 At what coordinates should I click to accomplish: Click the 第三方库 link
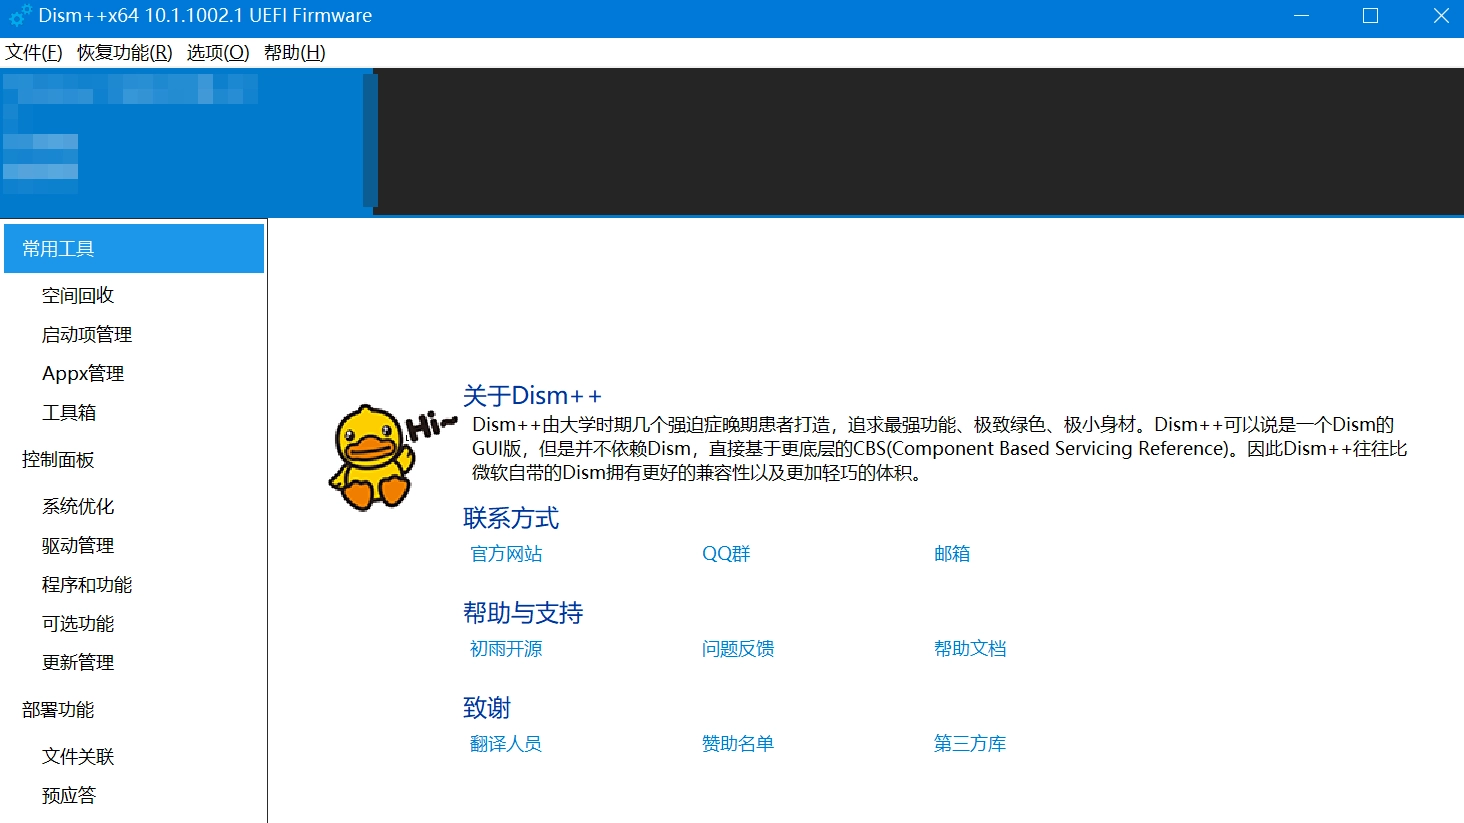pos(970,744)
